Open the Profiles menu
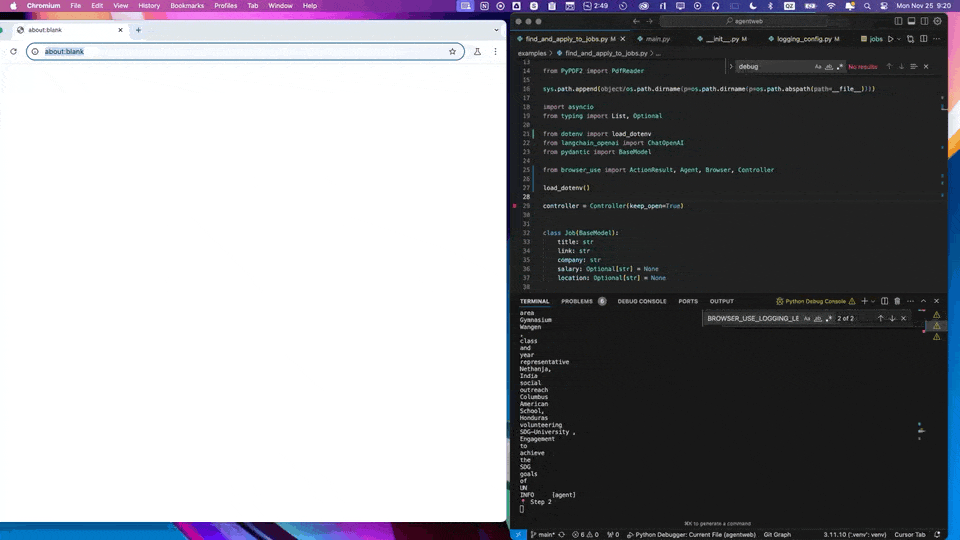Image resolution: width=960 pixels, height=540 pixels. coord(225,6)
